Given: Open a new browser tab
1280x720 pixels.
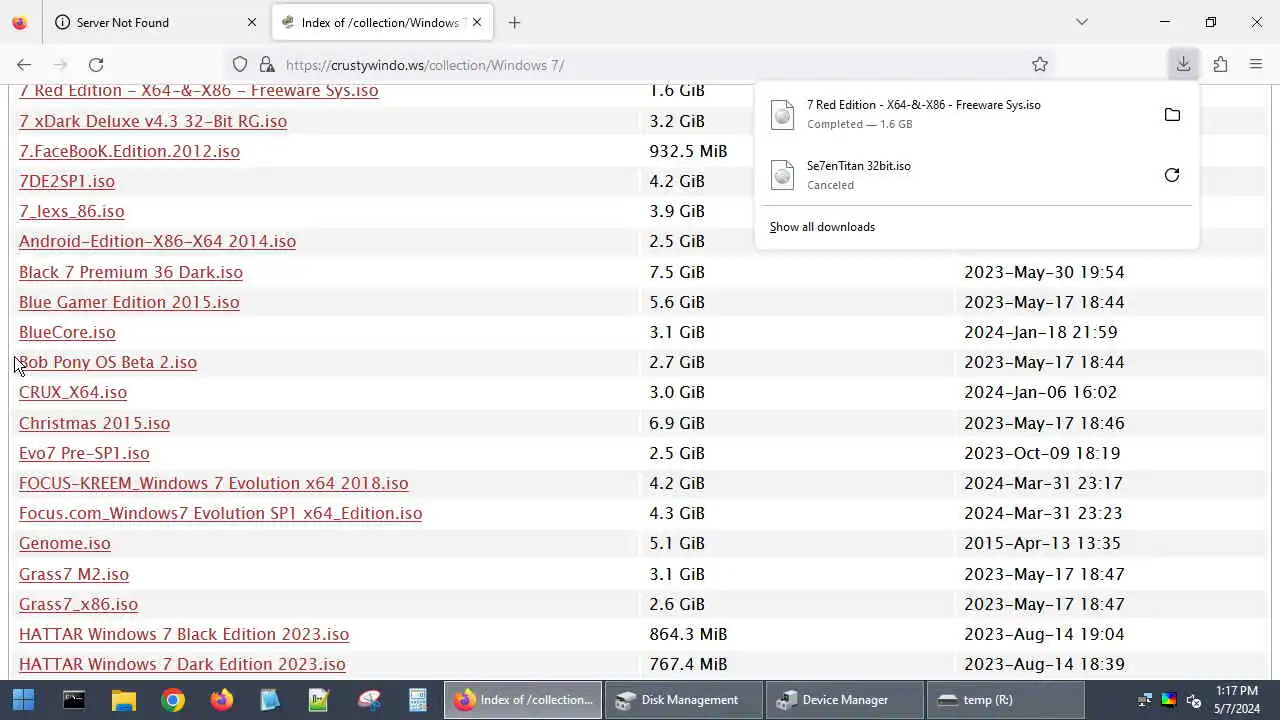Looking at the screenshot, I should tap(514, 22).
